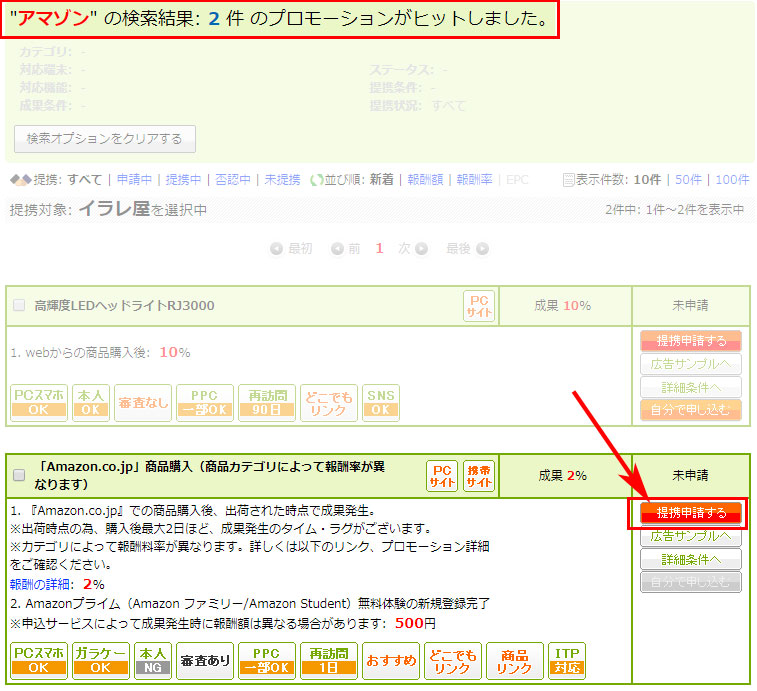The image size is (757, 691).
Task: Go to 最初 page
Action: tap(291, 249)
